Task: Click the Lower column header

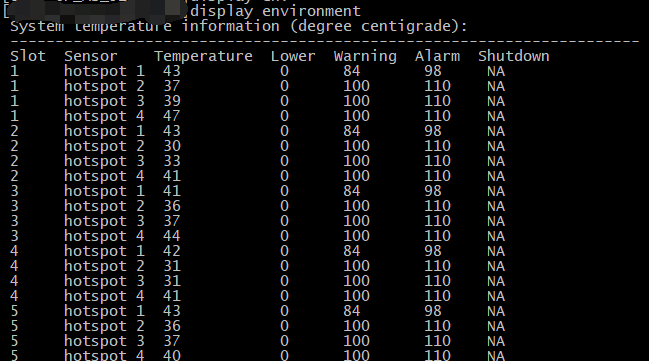Action: click(293, 56)
